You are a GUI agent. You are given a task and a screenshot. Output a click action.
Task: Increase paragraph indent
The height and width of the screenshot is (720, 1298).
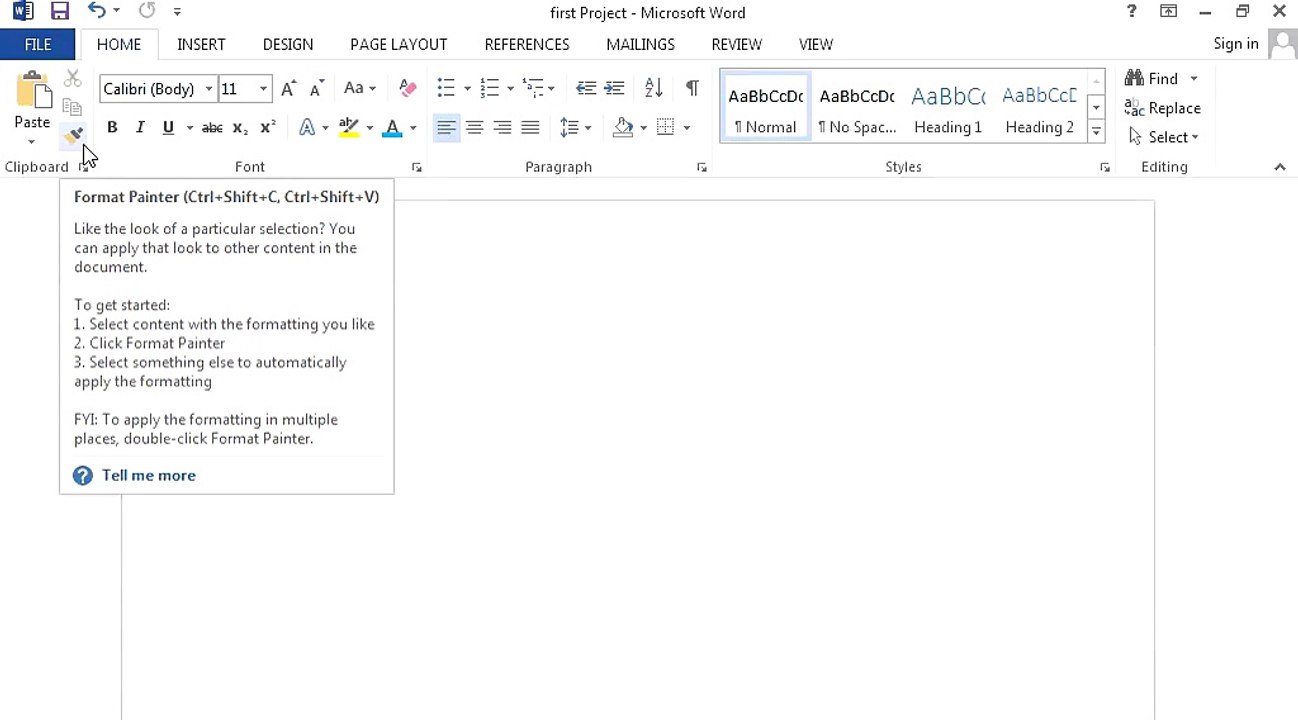(614, 88)
